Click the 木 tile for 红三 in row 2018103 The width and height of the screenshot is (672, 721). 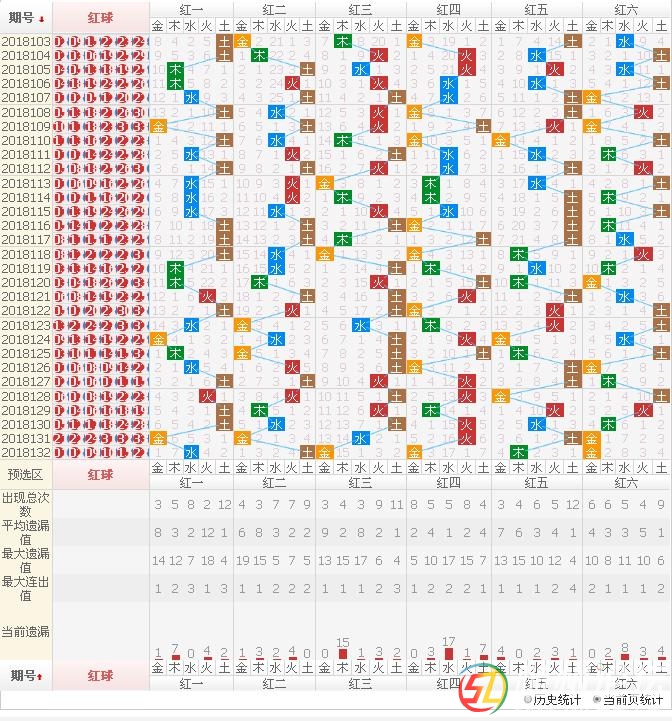[343, 42]
